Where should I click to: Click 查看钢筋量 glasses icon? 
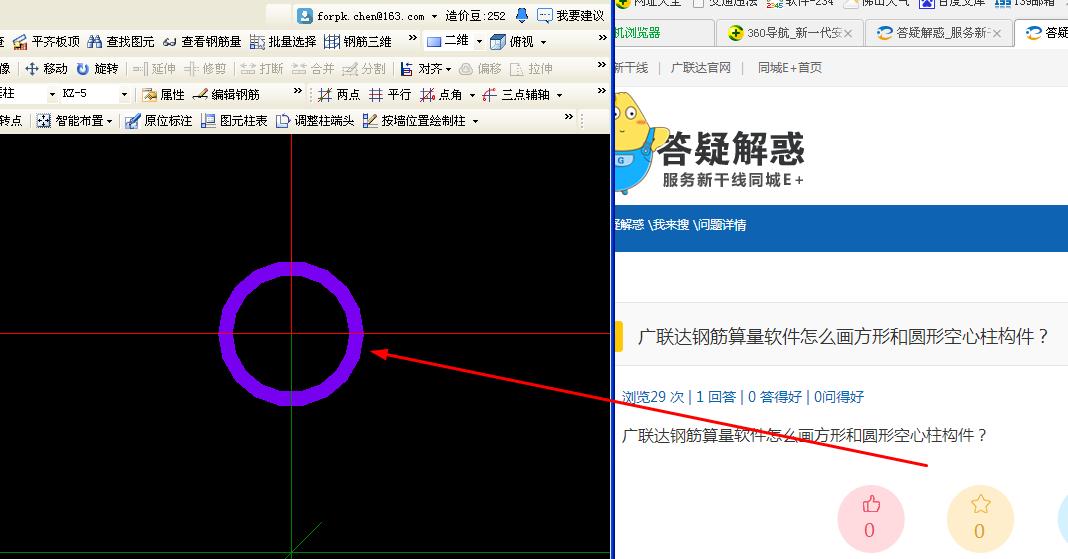[170, 42]
